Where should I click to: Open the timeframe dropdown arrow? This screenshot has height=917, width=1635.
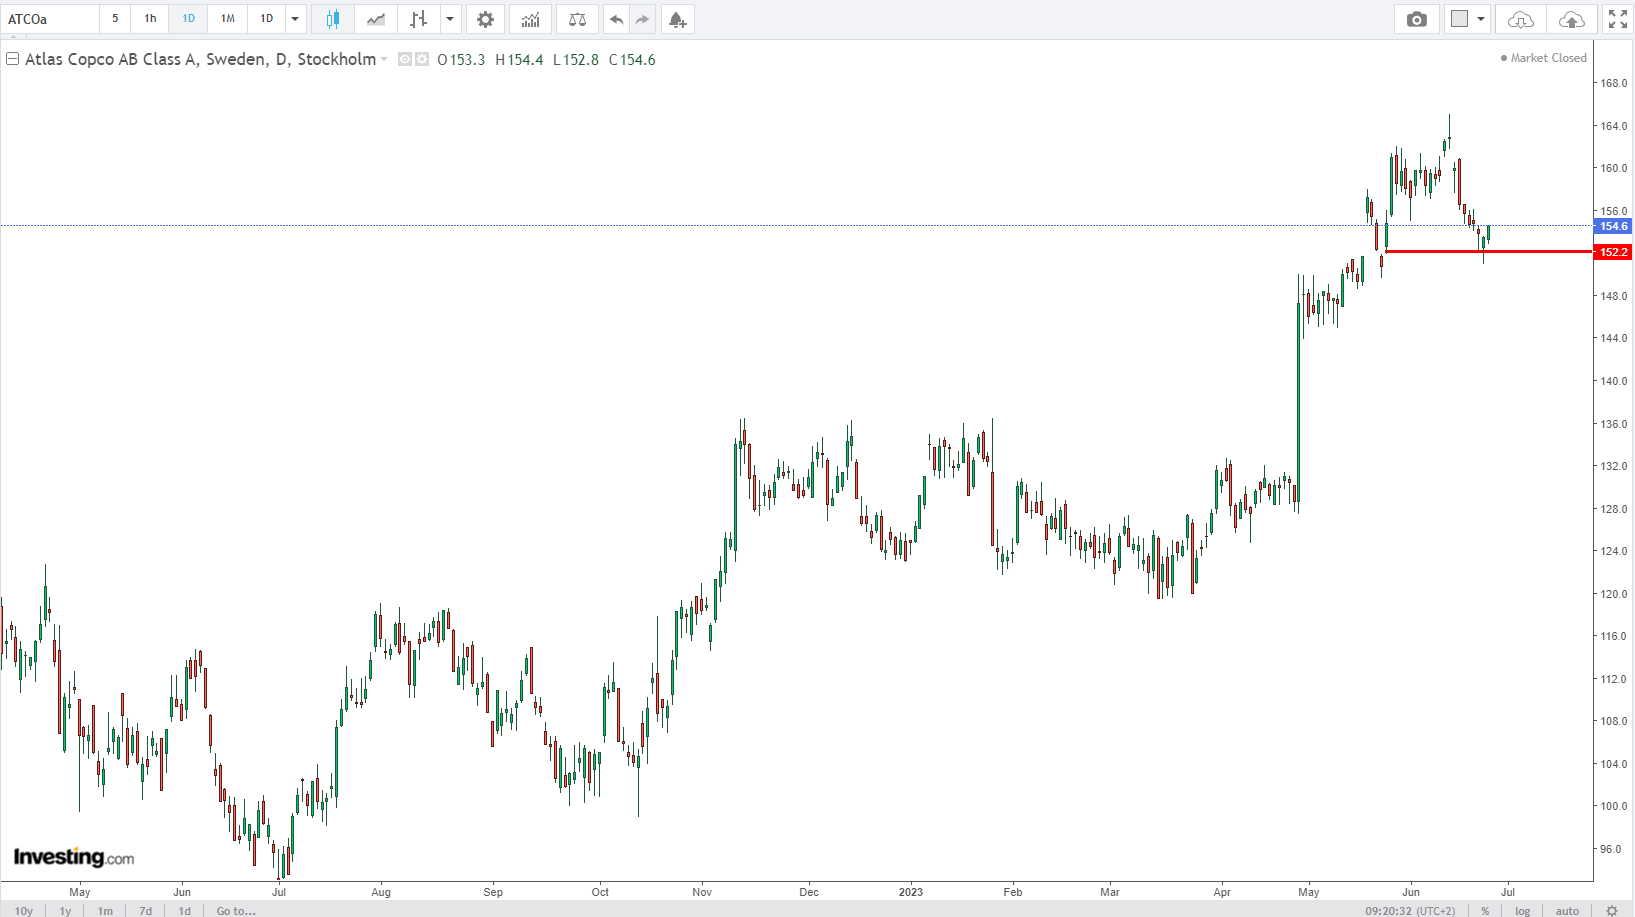click(294, 19)
